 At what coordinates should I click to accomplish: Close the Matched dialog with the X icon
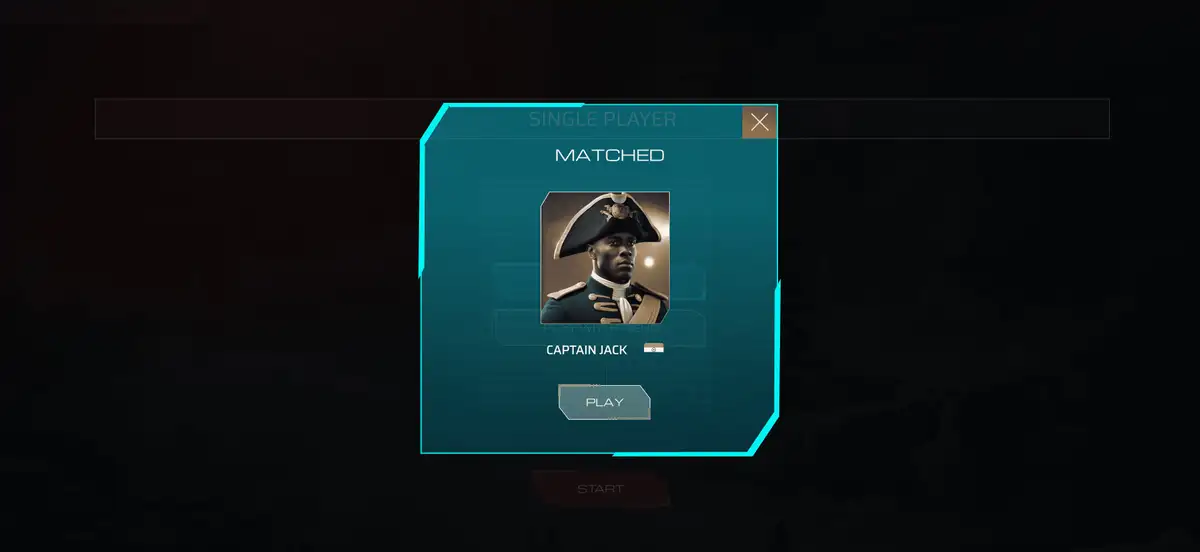point(759,122)
